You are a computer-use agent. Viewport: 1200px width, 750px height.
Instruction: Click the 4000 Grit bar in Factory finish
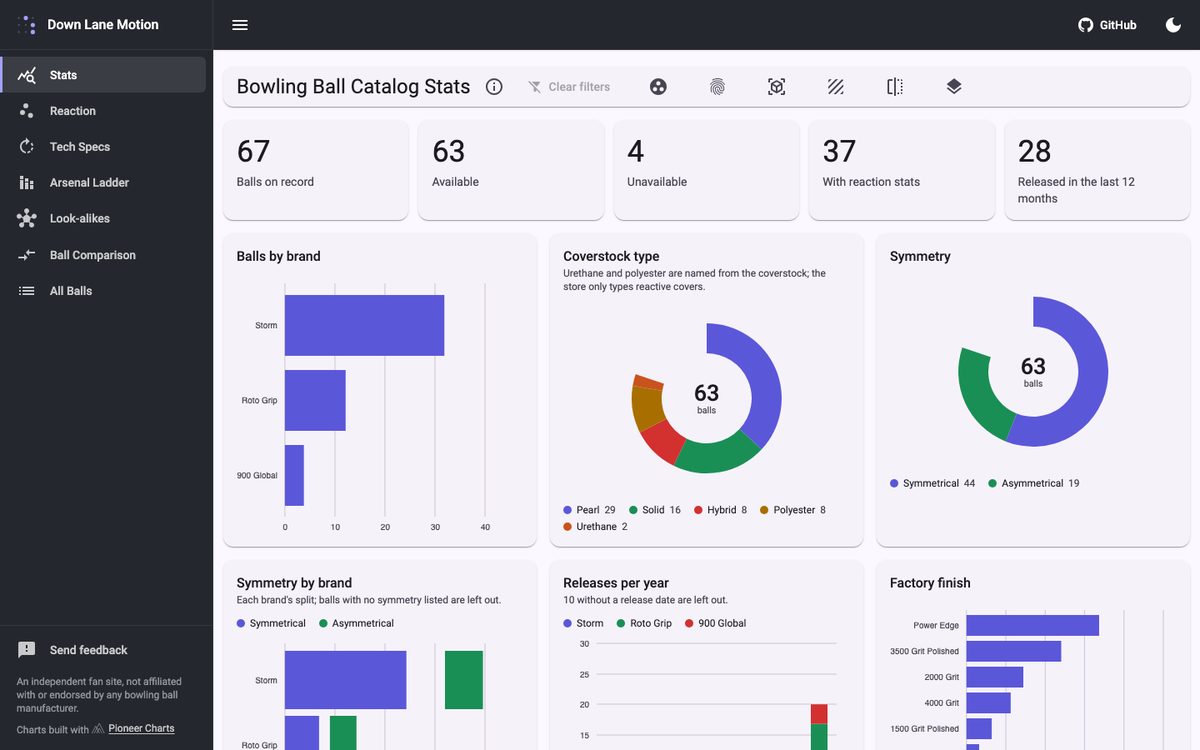(989, 703)
